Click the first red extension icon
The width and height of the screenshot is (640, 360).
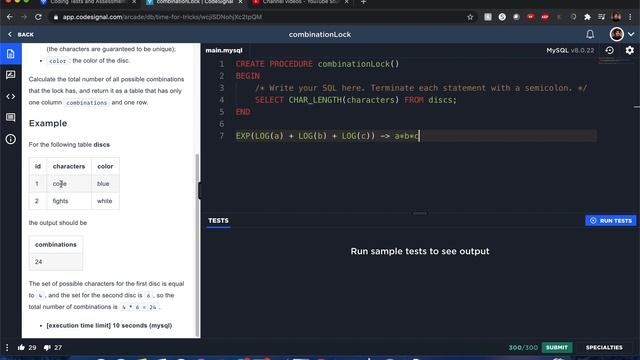531,17
